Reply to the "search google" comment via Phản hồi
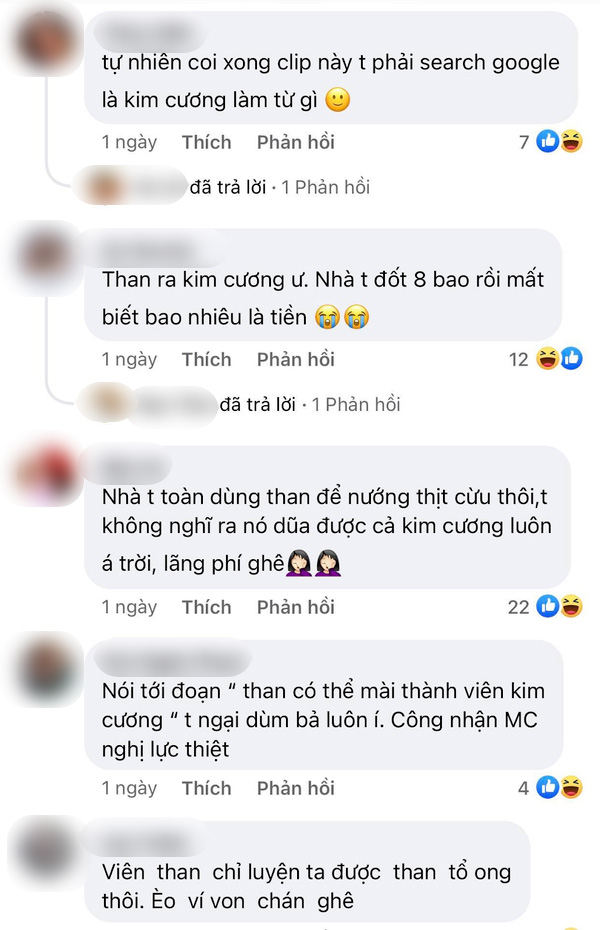The height and width of the screenshot is (930, 600). coord(295,142)
